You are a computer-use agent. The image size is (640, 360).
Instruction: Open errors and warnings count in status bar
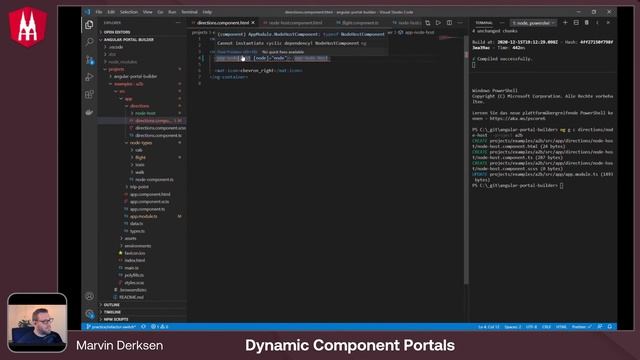click(160, 327)
